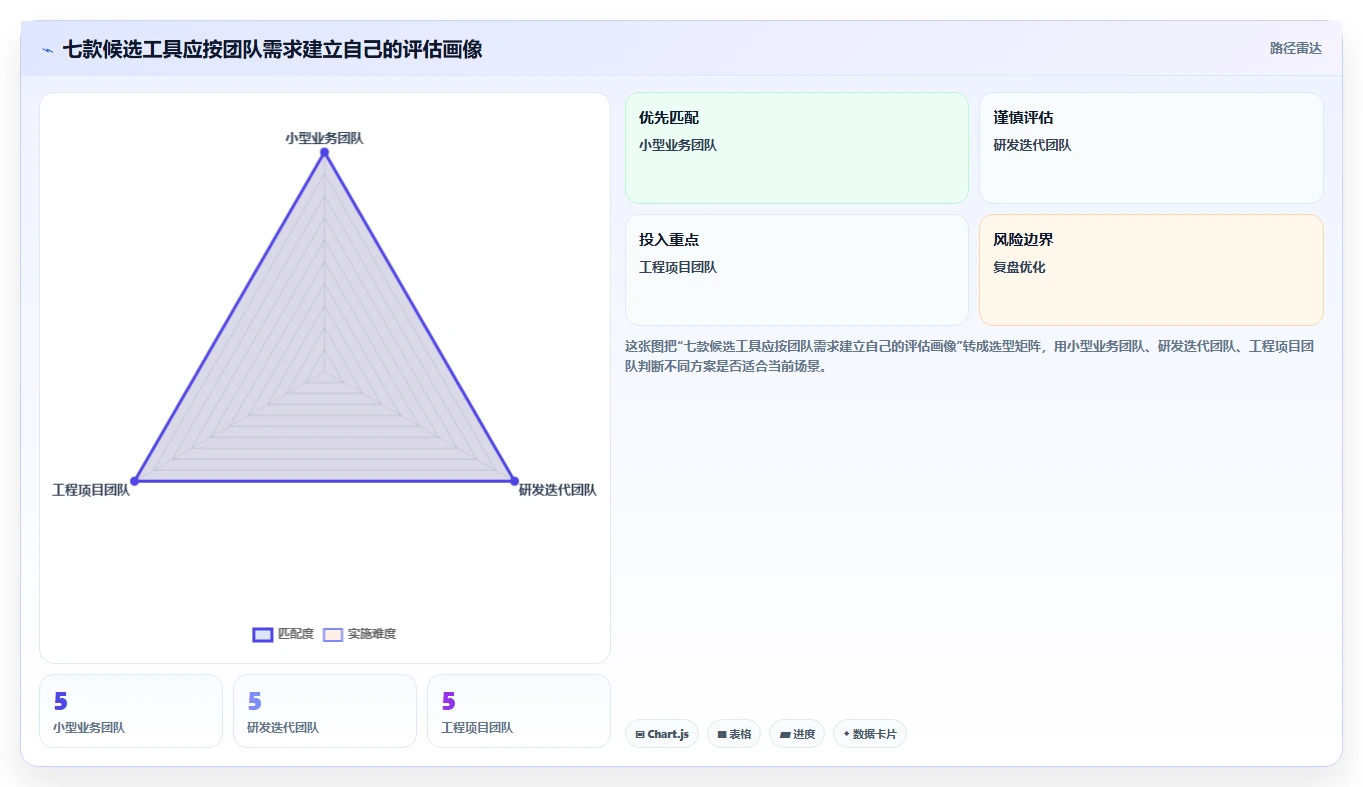1363x787 pixels.
Task: Click the 匹配度 legend label
Action: (296, 634)
